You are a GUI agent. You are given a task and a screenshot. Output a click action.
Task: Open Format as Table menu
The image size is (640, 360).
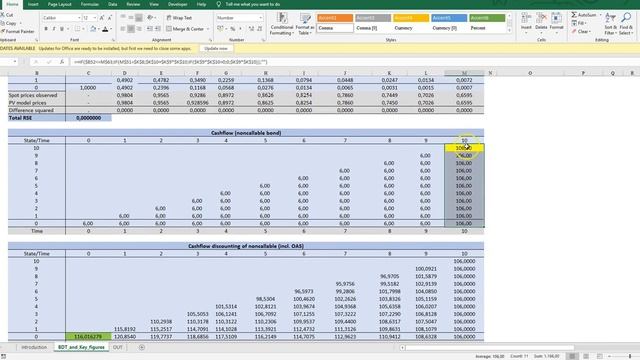305,23
